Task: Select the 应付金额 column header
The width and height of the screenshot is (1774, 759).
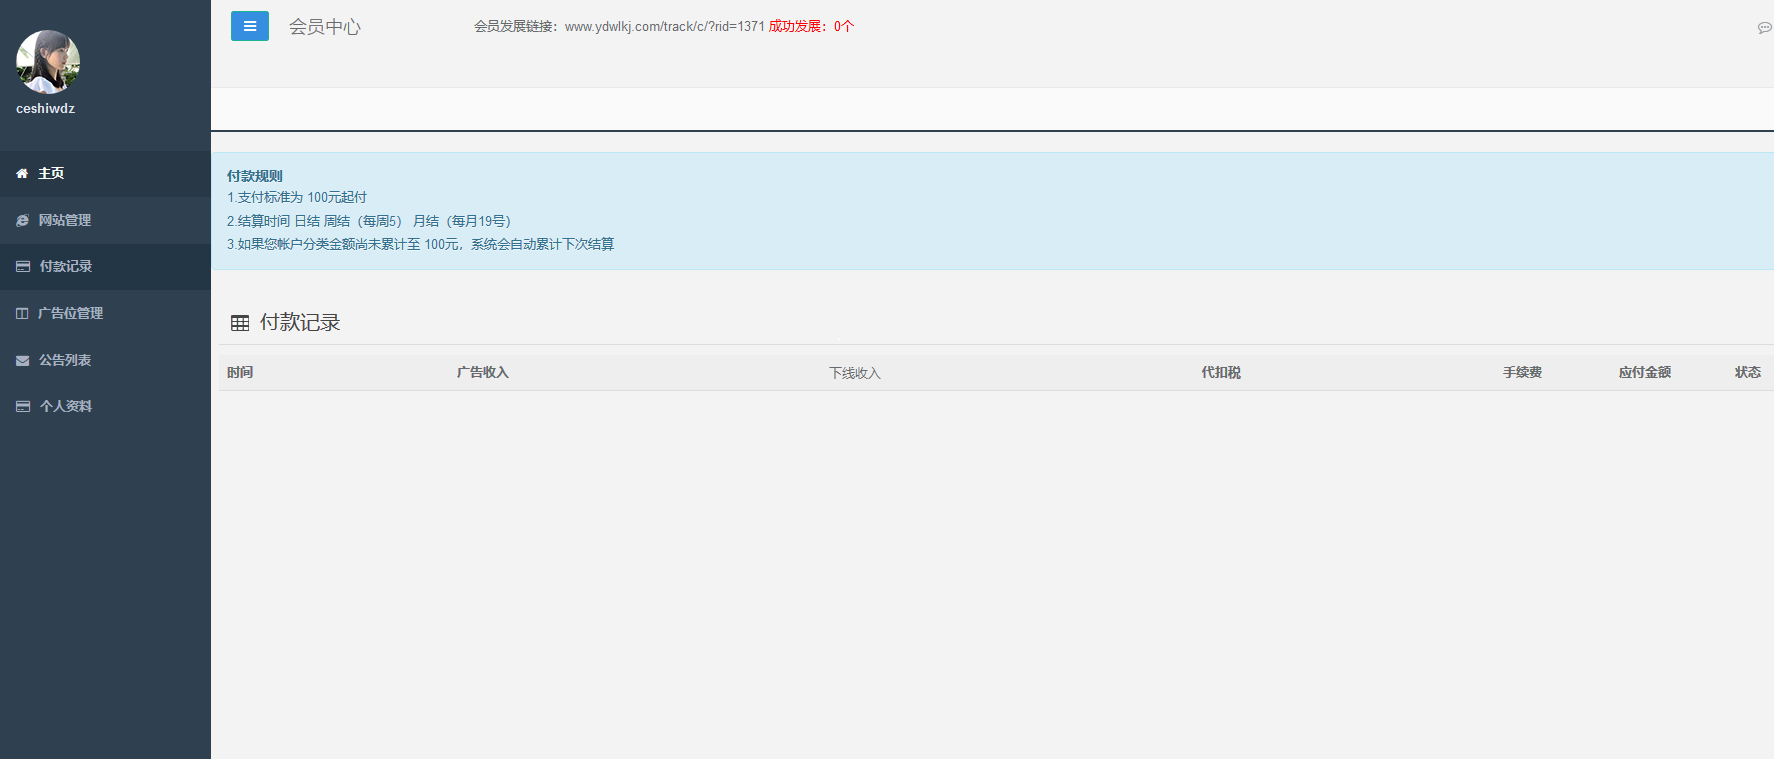Action: pyautogui.click(x=1644, y=373)
